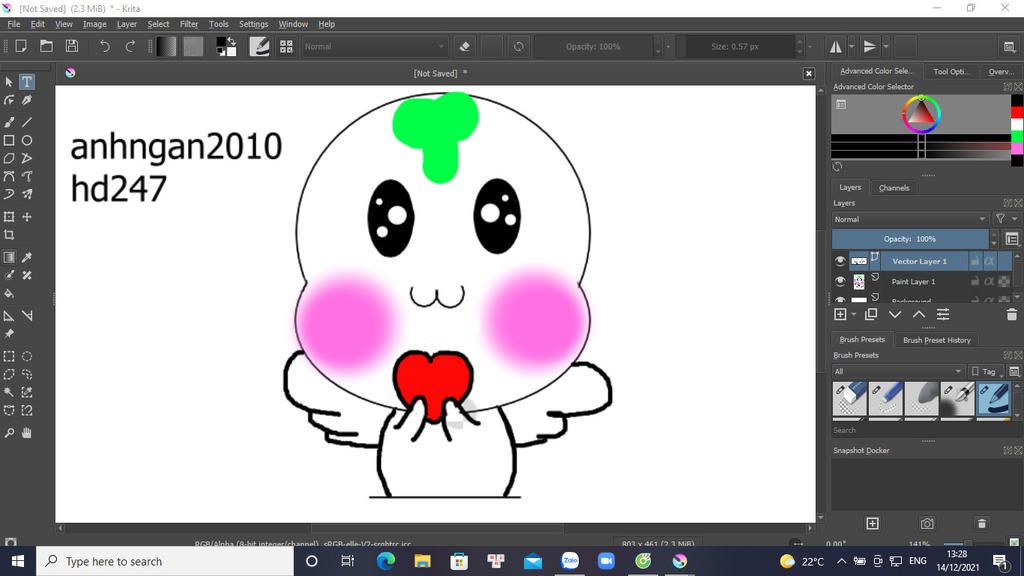
Task: Take a snapshot with the camera icon
Action: pos(927,524)
